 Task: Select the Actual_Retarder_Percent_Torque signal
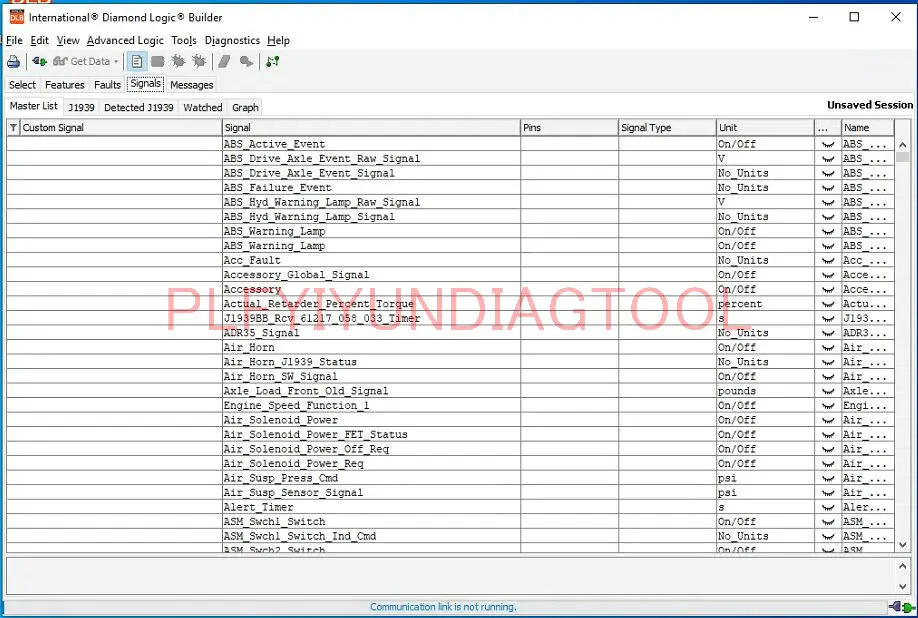[x=318, y=304]
